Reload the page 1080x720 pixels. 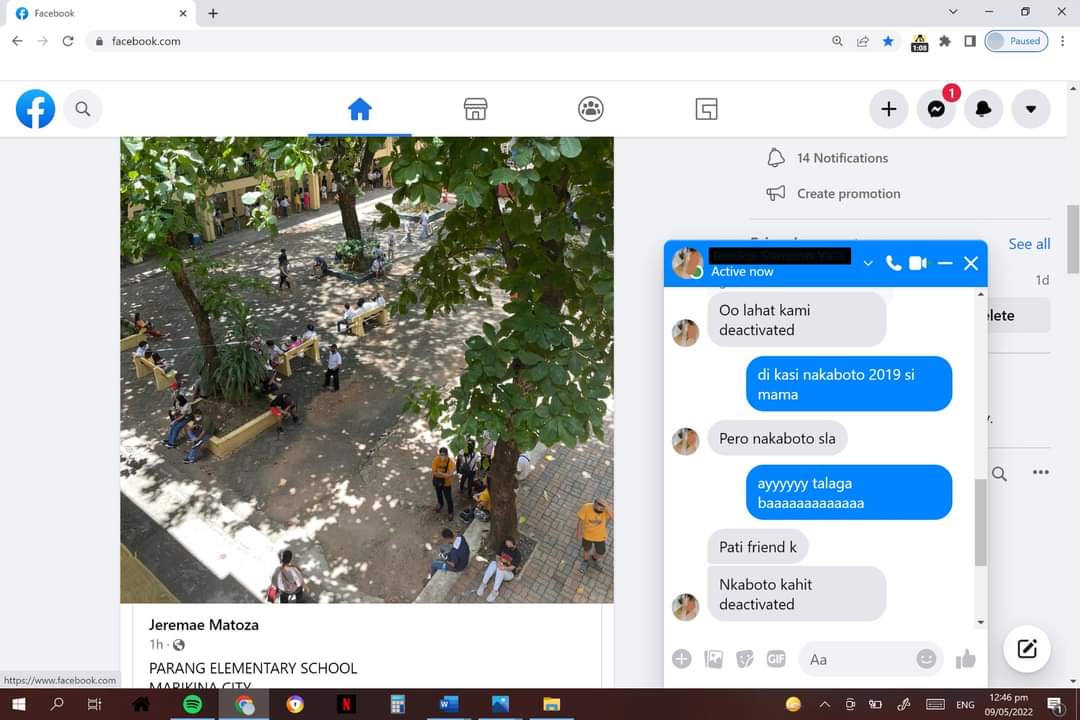(68, 41)
